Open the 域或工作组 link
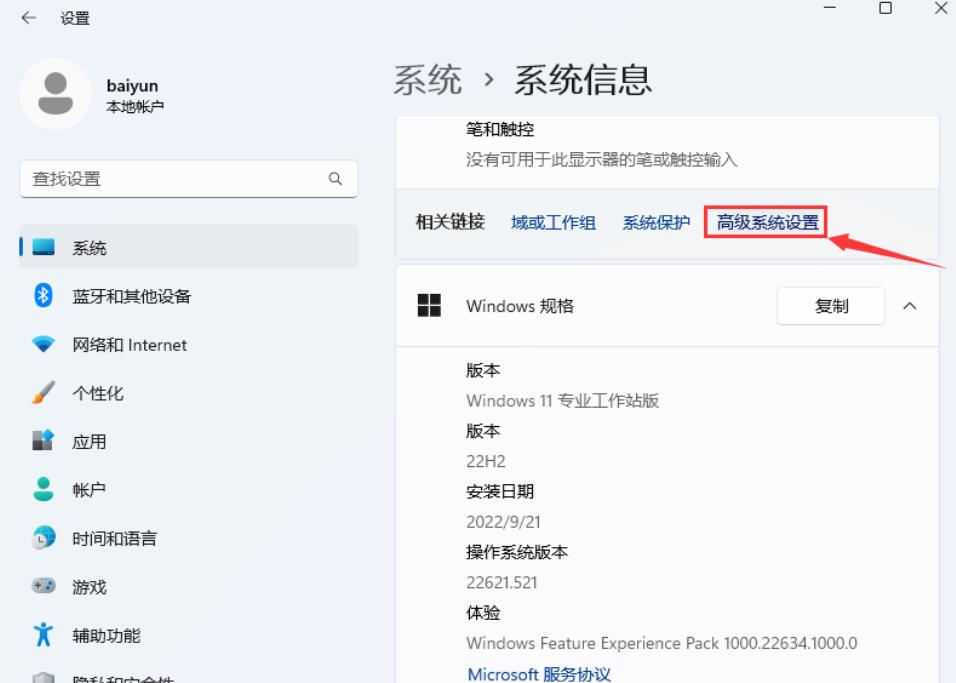The image size is (956, 683). [x=553, y=222]
